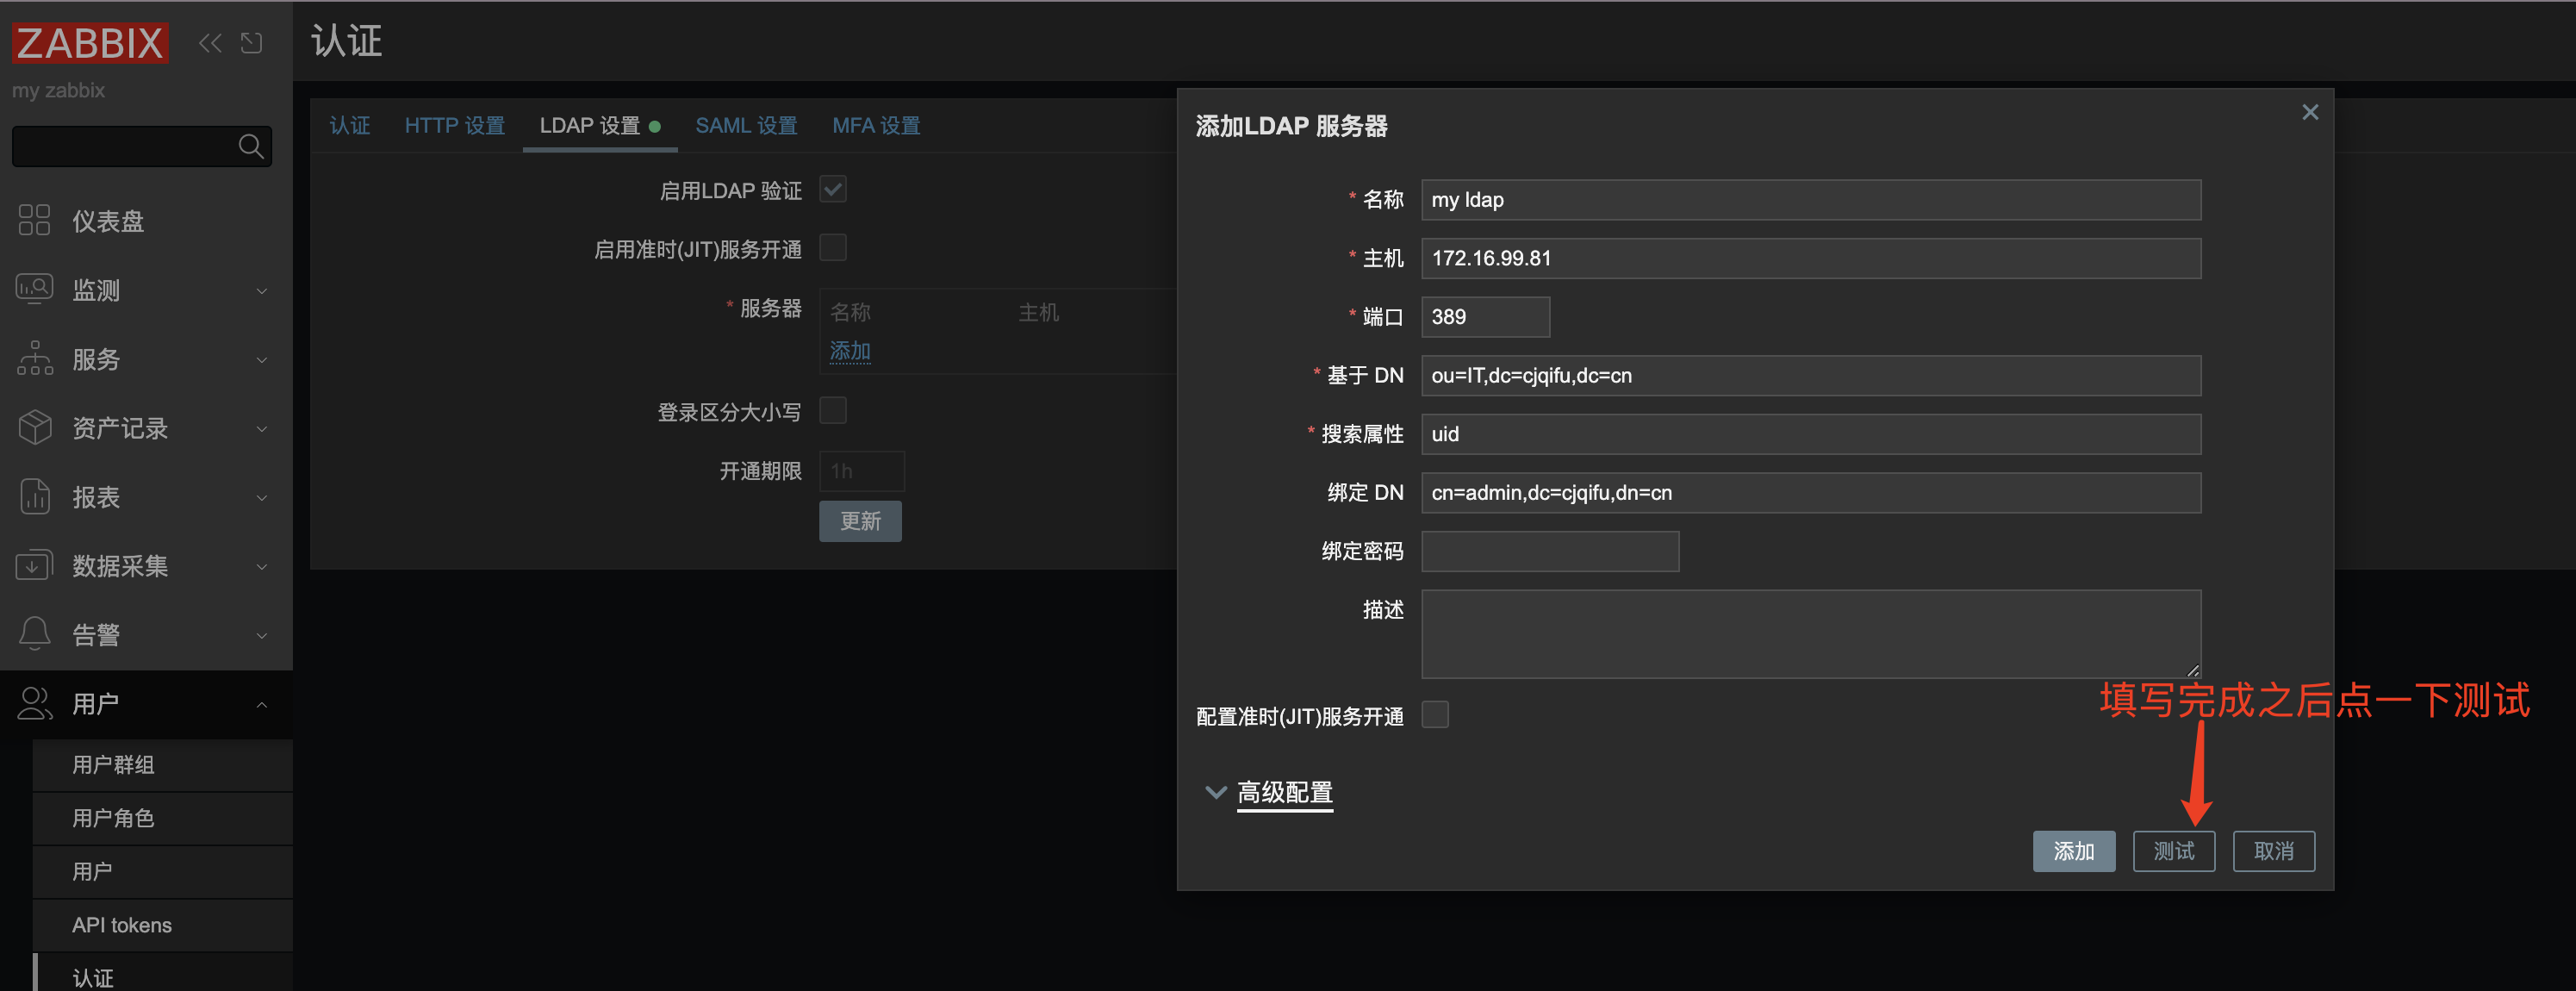Click 更新 button
This screenshot has height=991, width=2576.
860,521
